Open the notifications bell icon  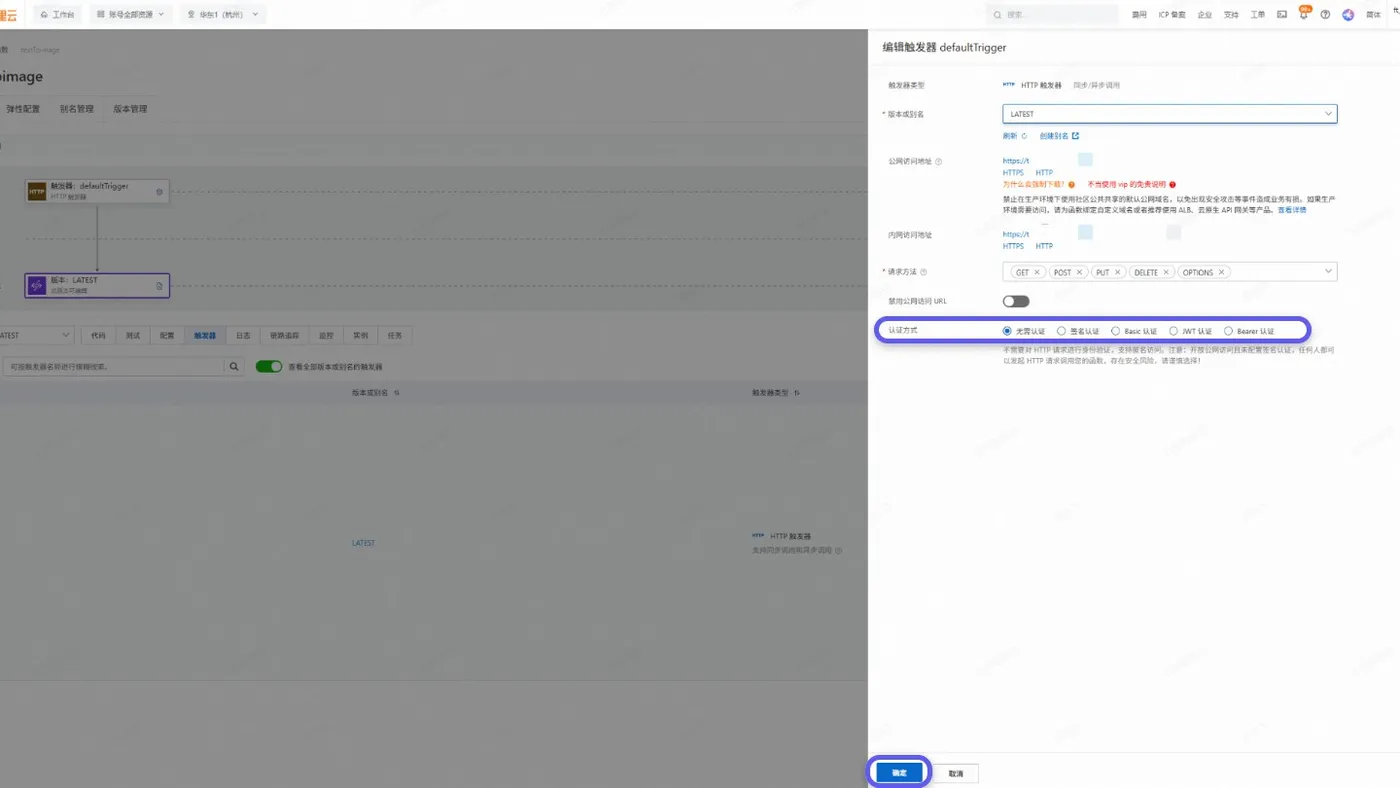(x=1303, y=15)
